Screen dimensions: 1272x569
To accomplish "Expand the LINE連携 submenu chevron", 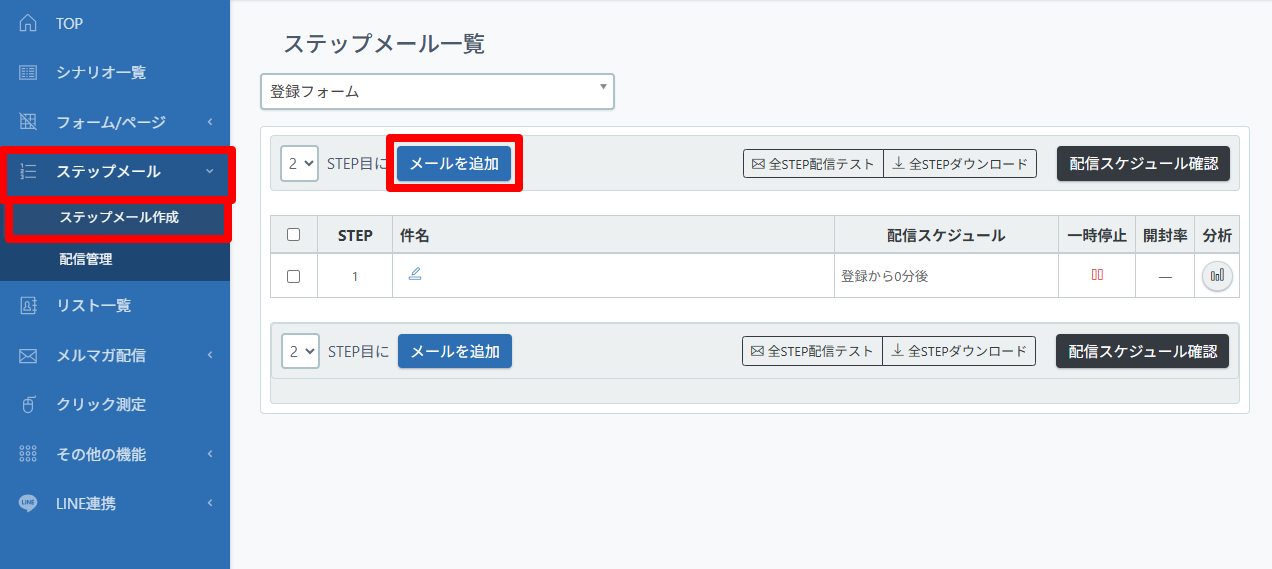I will click(210, 503).
